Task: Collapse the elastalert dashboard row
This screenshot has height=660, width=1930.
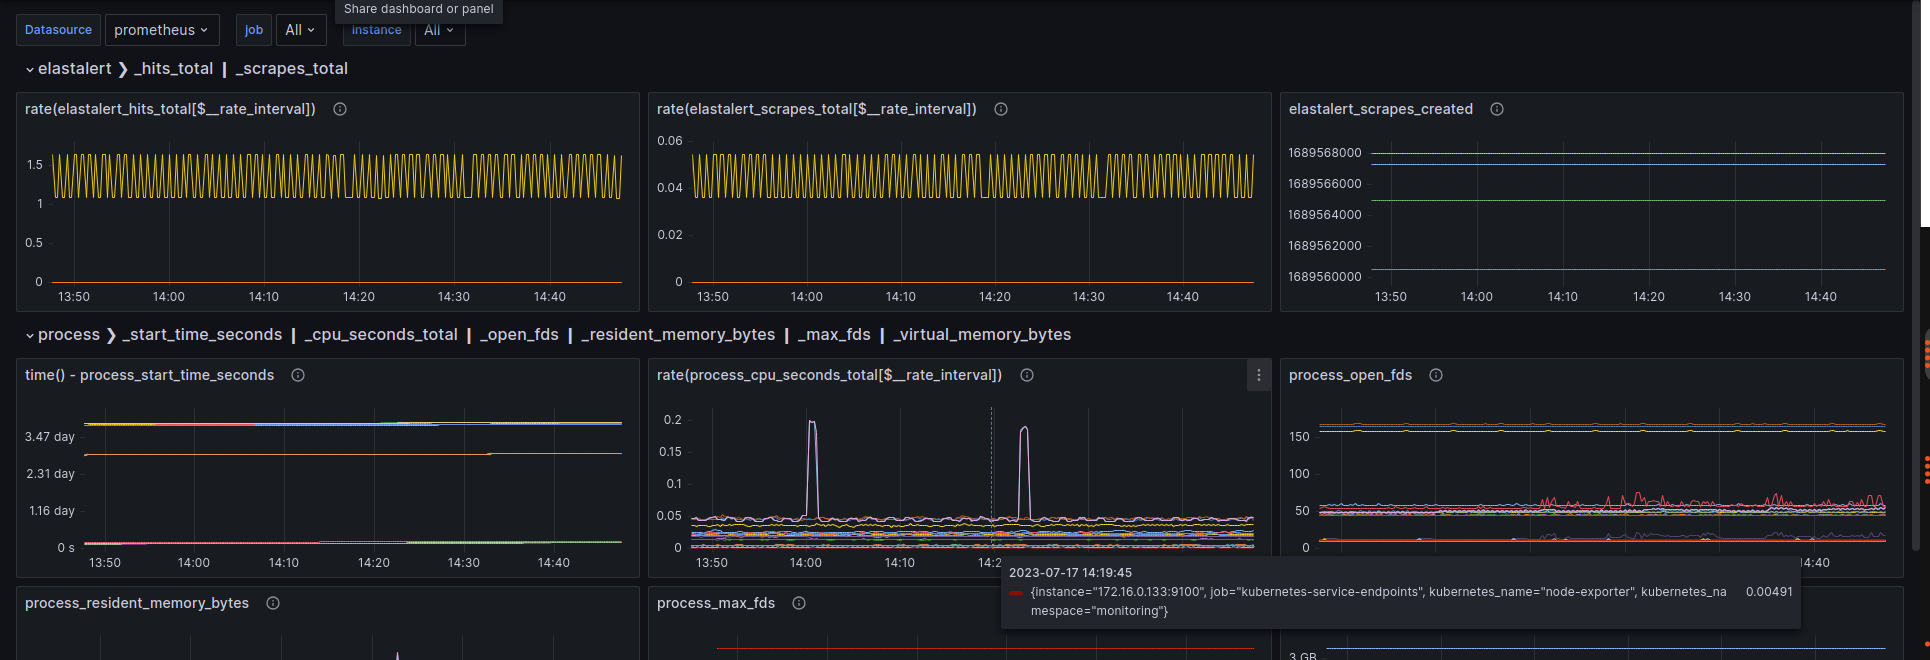Action: coord(30,69)
